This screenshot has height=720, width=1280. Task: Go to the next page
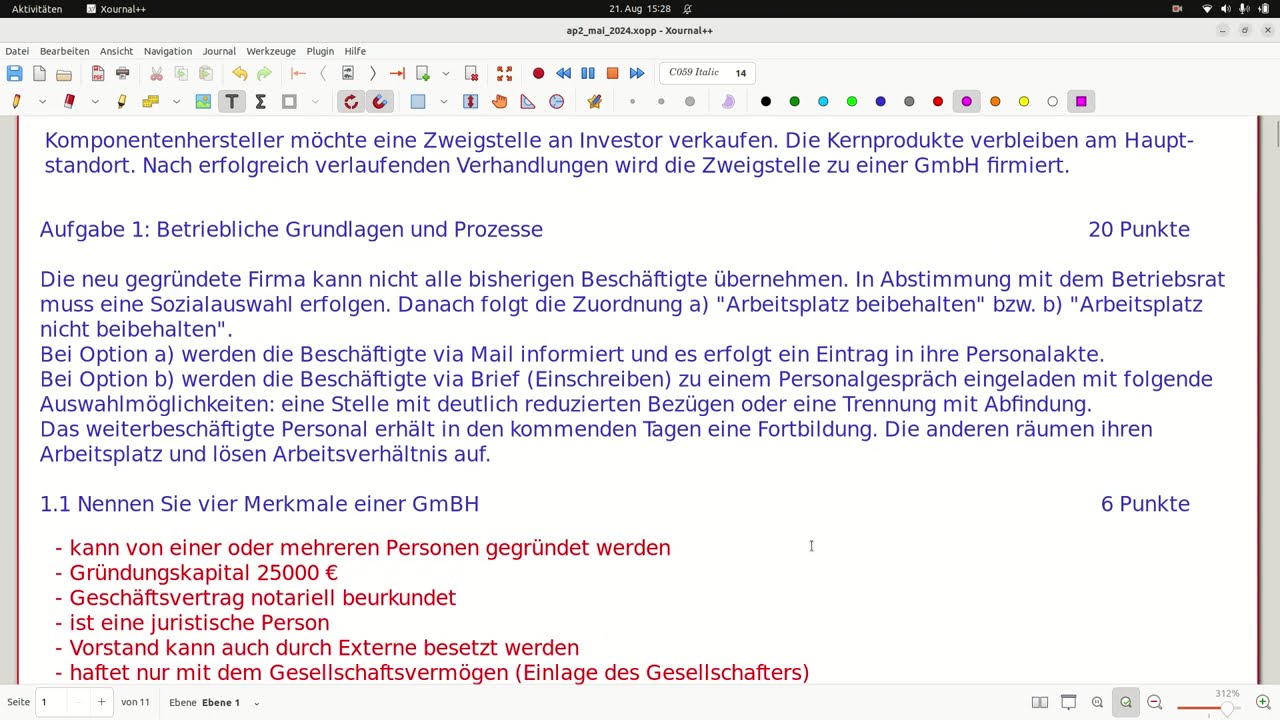pyautogui.click(x=372, y=73)
